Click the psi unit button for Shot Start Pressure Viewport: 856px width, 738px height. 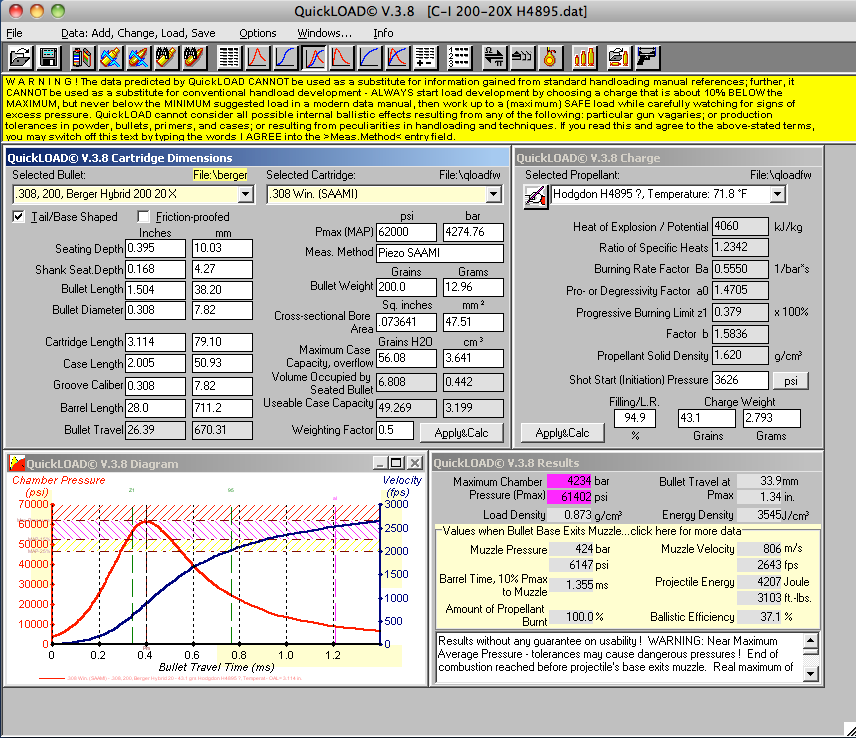coord(790,380)
